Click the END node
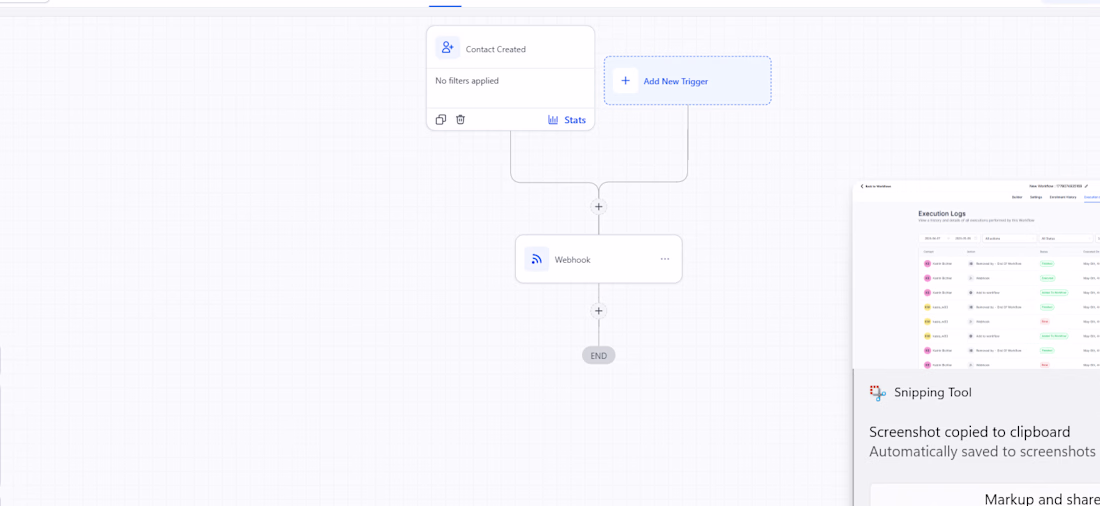 click(x=598, y=356)
